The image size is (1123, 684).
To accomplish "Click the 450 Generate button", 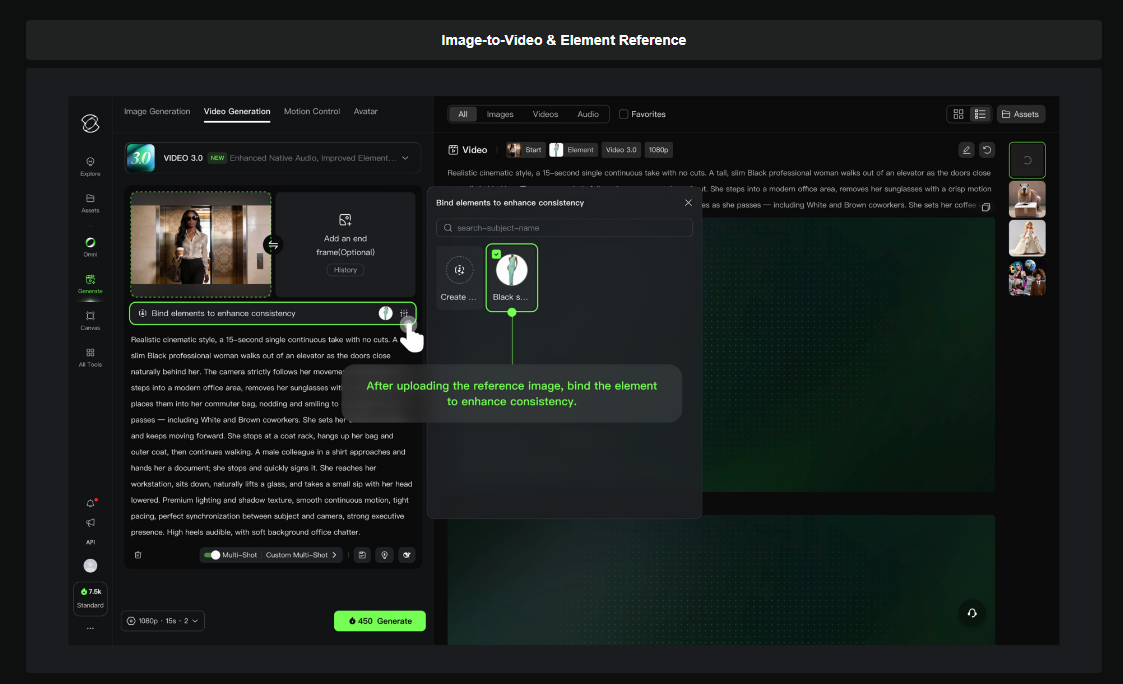I will coord(379,620).
